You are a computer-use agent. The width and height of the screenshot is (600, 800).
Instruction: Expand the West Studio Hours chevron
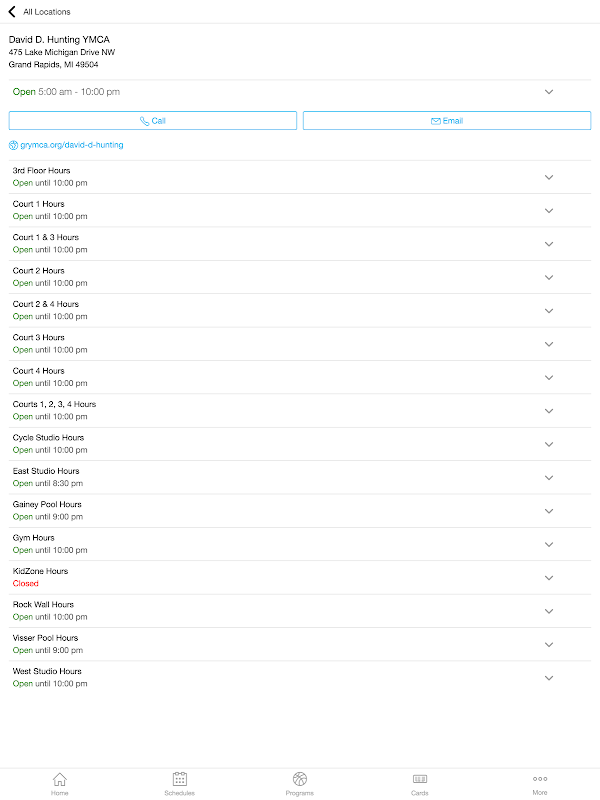(x=549, y=678)
